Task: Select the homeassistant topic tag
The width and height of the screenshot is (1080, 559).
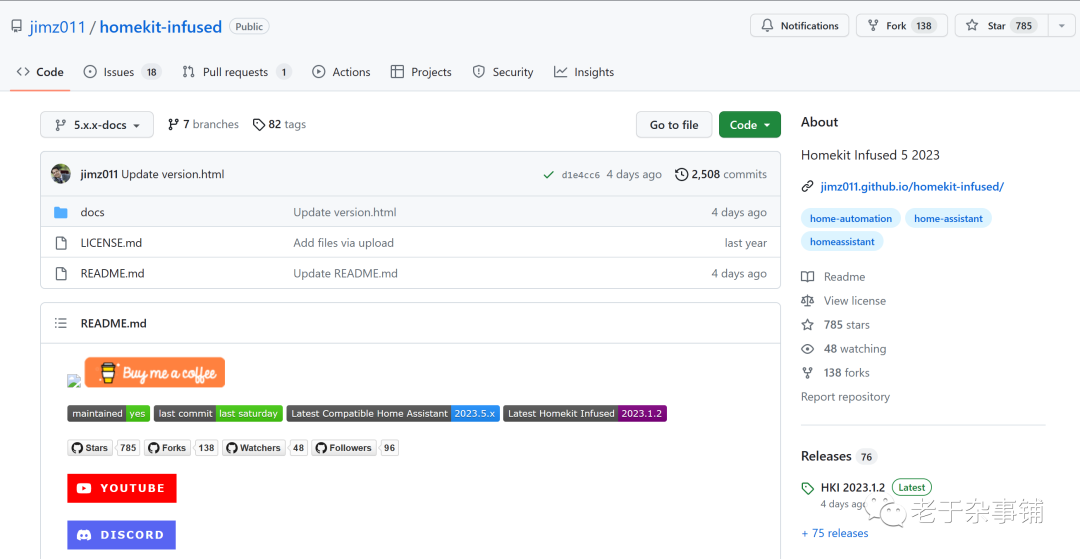Action: coord(842,242)
